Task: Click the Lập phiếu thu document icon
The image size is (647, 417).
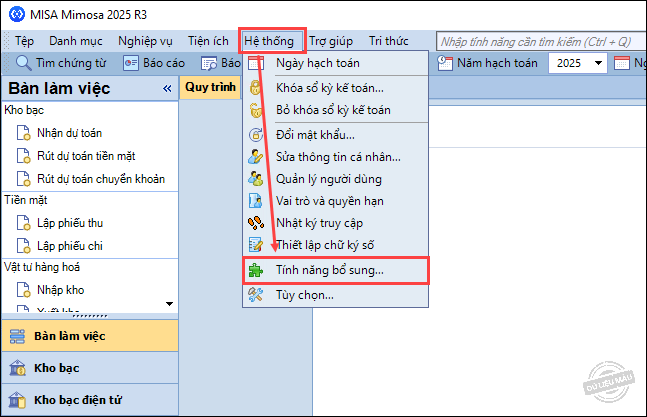Action: pos(24,223)
